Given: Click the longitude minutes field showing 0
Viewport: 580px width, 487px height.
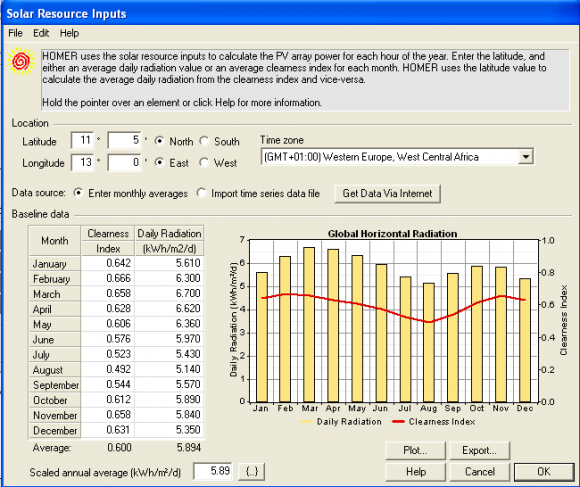Looking at the screenshot, I should point(124,162).
